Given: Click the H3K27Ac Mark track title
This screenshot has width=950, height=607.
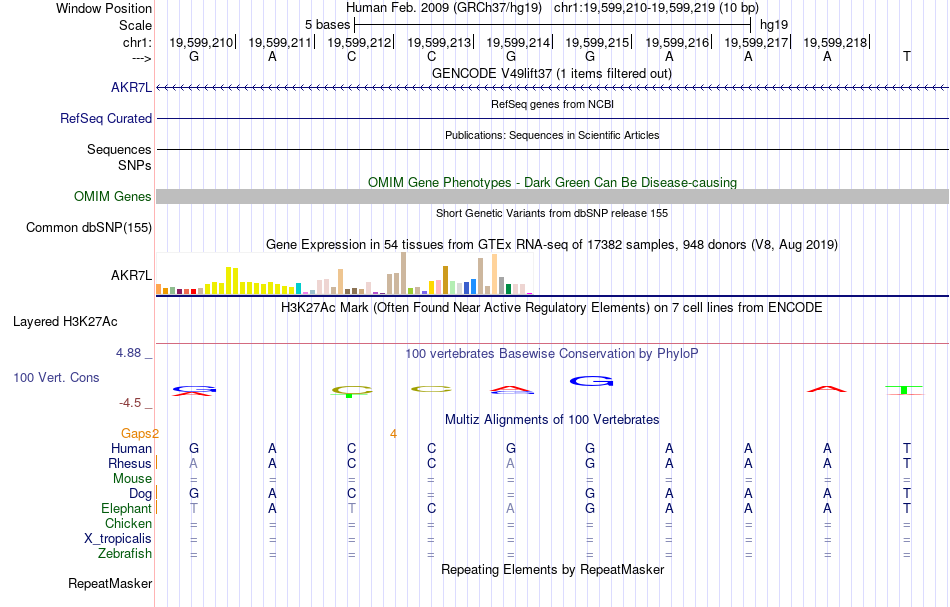Looking at the screenshot, I should coord(551,308).
